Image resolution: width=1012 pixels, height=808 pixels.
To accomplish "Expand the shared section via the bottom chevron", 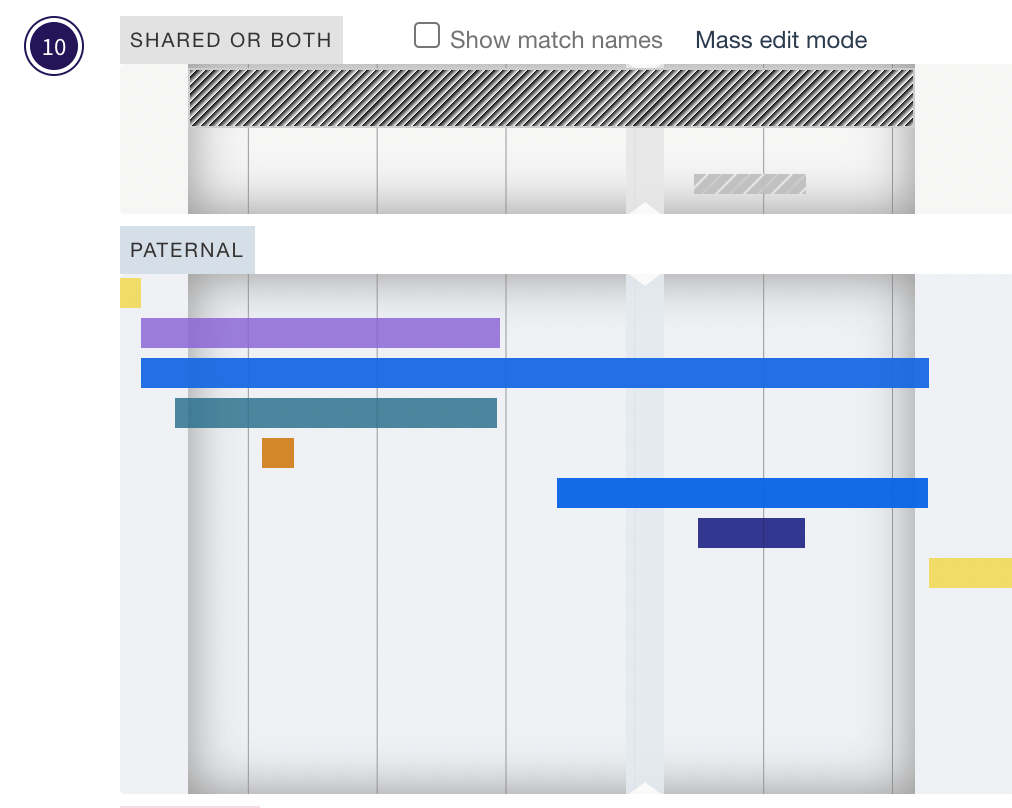I will [646, 209].
